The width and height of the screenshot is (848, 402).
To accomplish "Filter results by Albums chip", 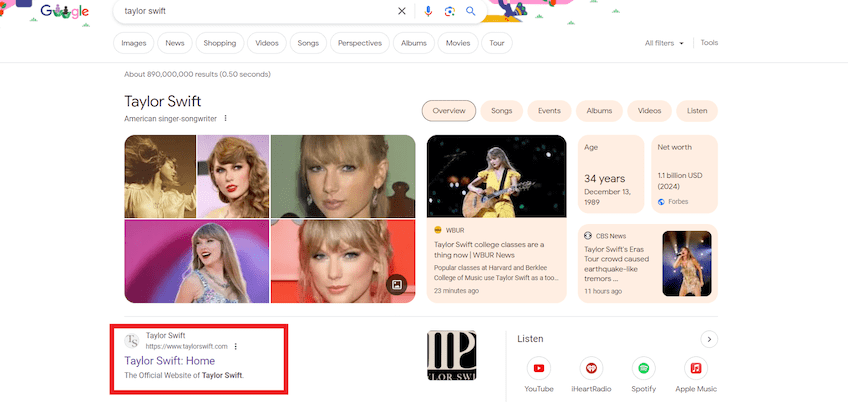I will click(414, 43).
